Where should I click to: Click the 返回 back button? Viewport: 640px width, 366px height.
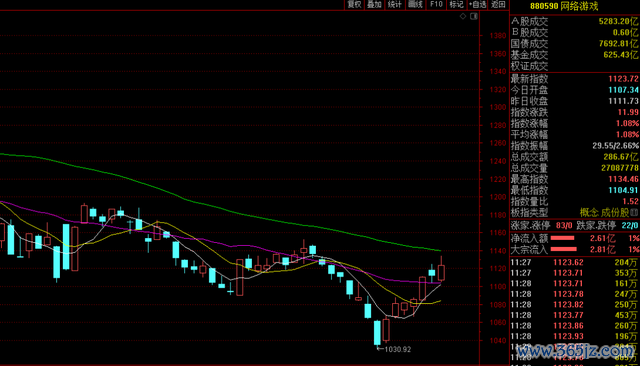pos(498,4)
